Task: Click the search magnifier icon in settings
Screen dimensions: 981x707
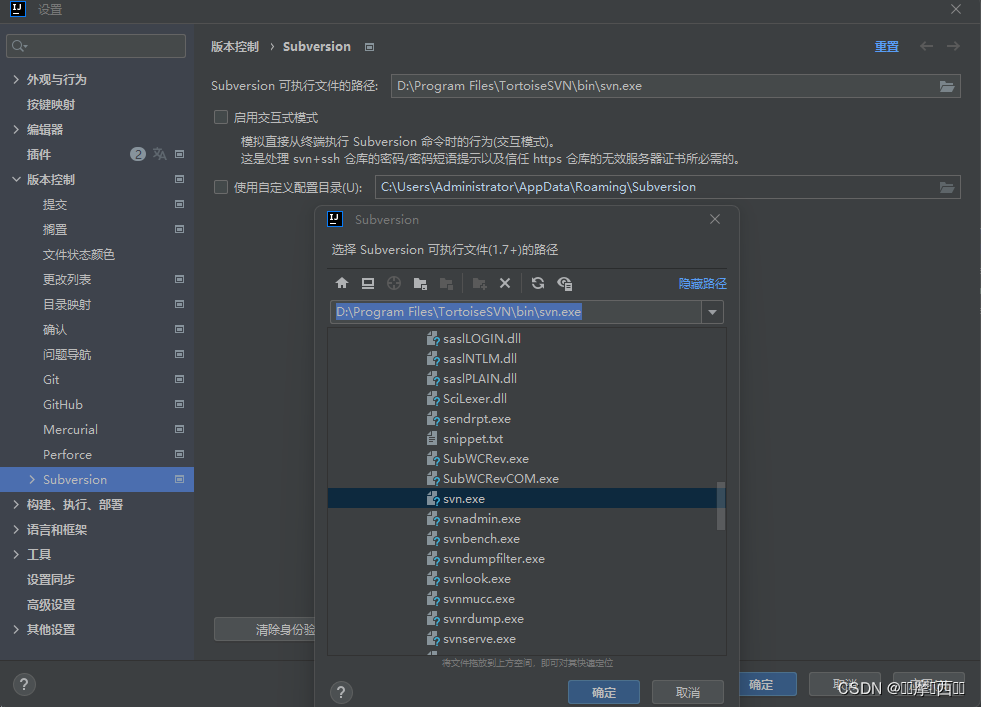Action: pyautogui.click(x=18, y=46)
